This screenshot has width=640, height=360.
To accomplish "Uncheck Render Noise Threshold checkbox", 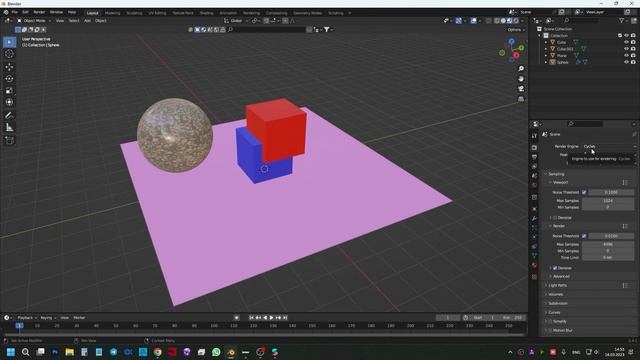I will 584,236.
